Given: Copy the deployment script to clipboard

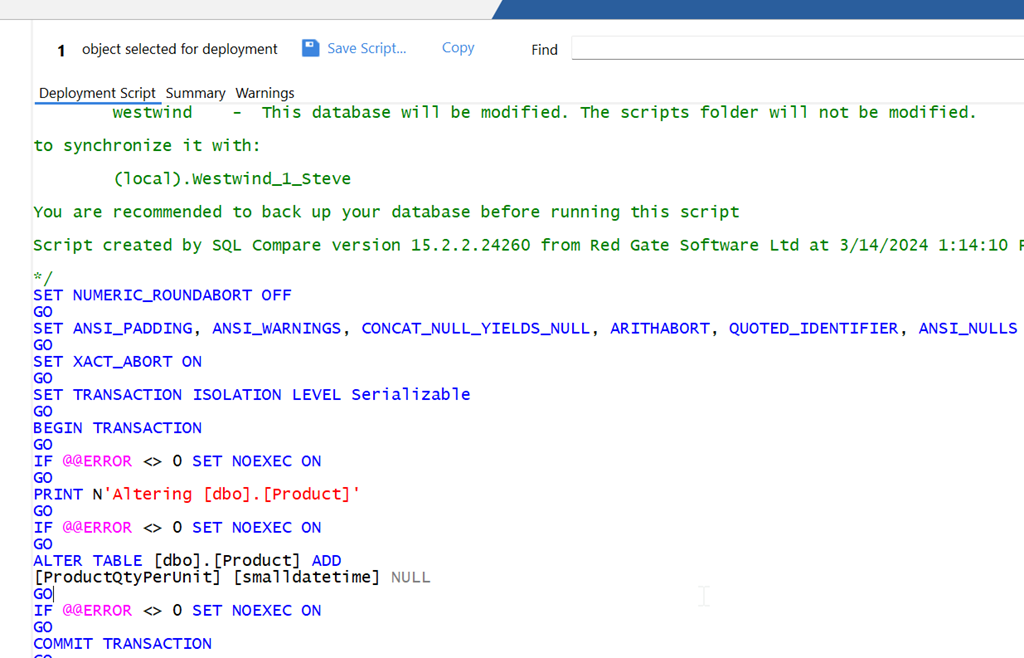Looking at the screenshot, I should 458,48.
